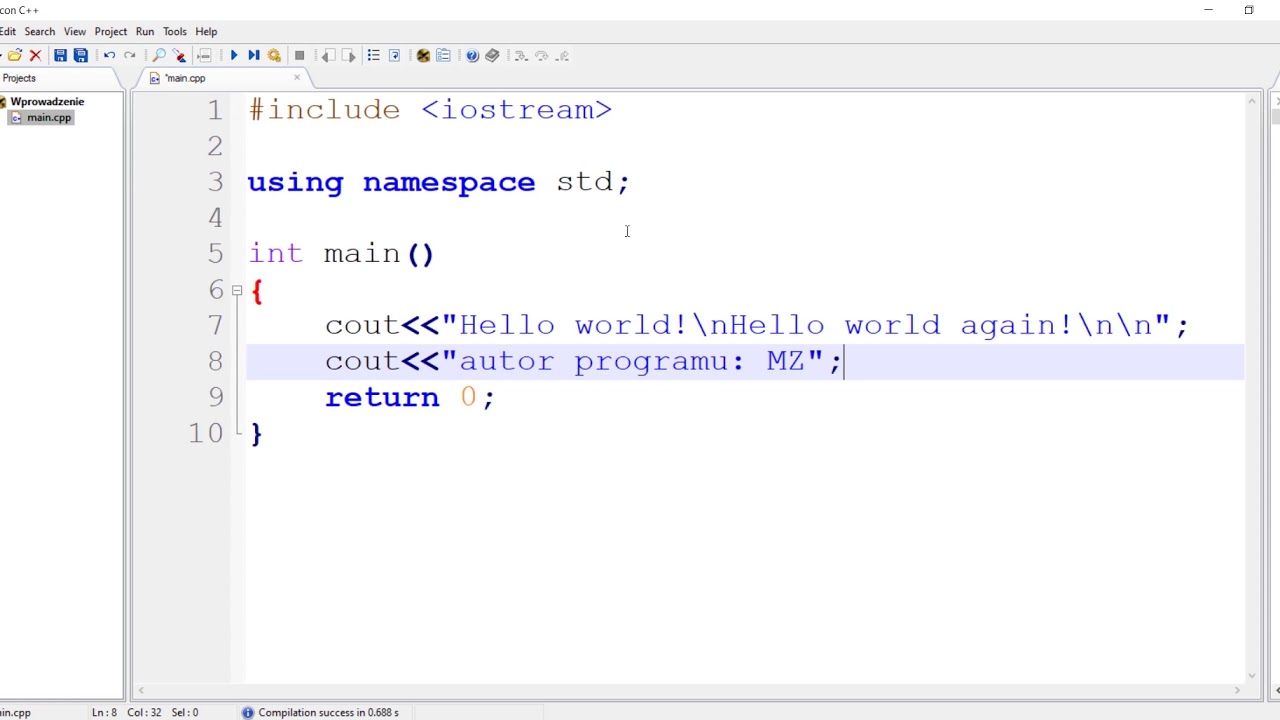
Task: Select the Wprowadzenie project node
Action: [47, 102]
